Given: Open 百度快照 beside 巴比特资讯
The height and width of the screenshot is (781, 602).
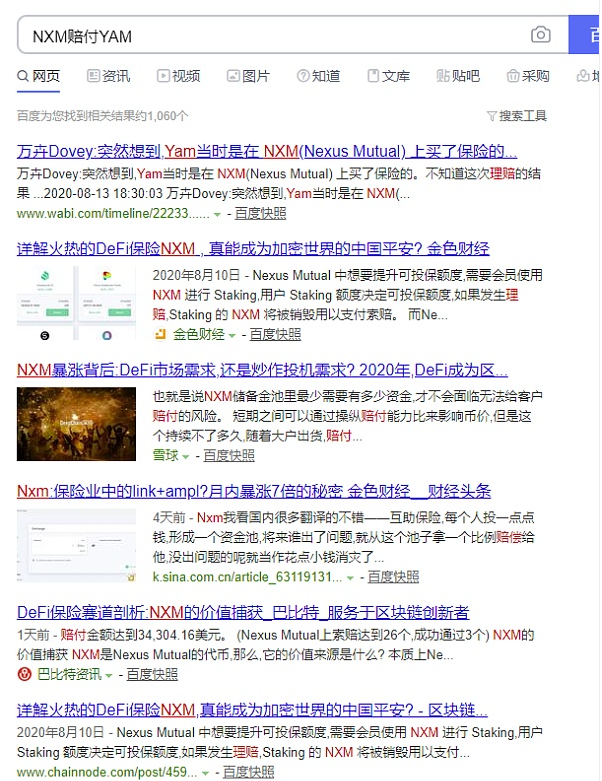Looking at the screenshot, I should 152,674.
